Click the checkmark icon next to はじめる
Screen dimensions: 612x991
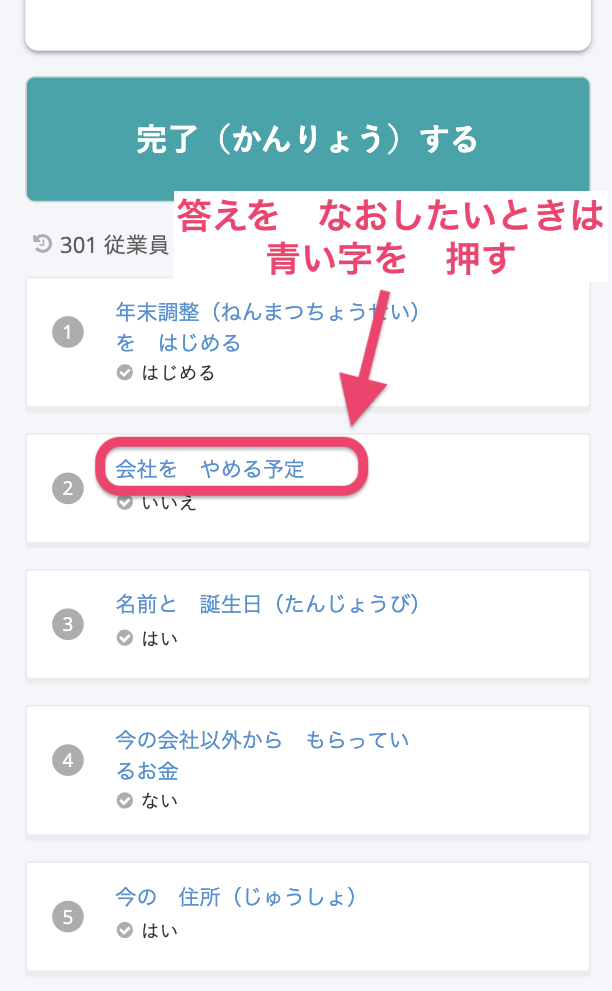tap(125, 373)
